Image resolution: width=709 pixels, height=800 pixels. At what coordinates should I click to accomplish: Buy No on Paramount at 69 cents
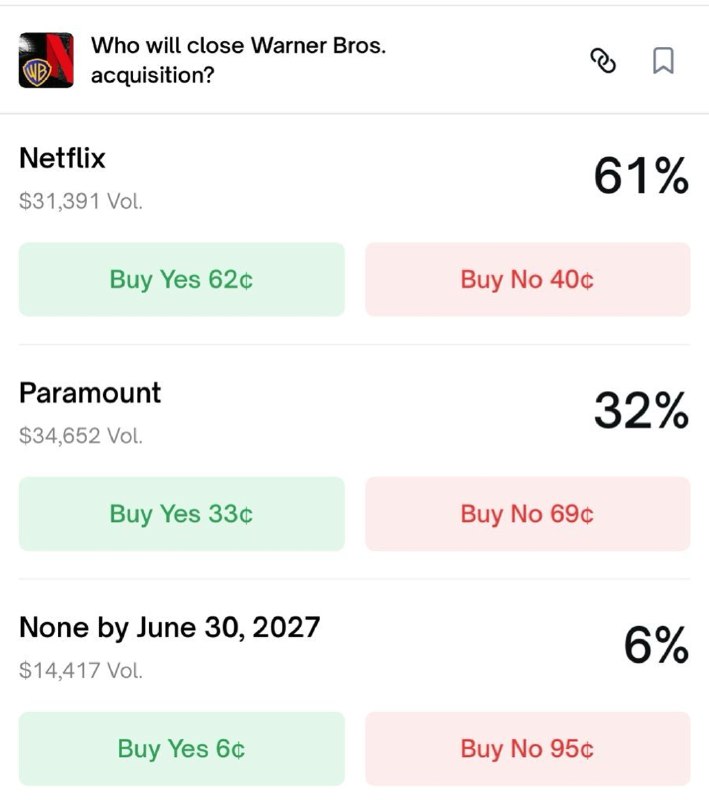[x=528, y=513]
